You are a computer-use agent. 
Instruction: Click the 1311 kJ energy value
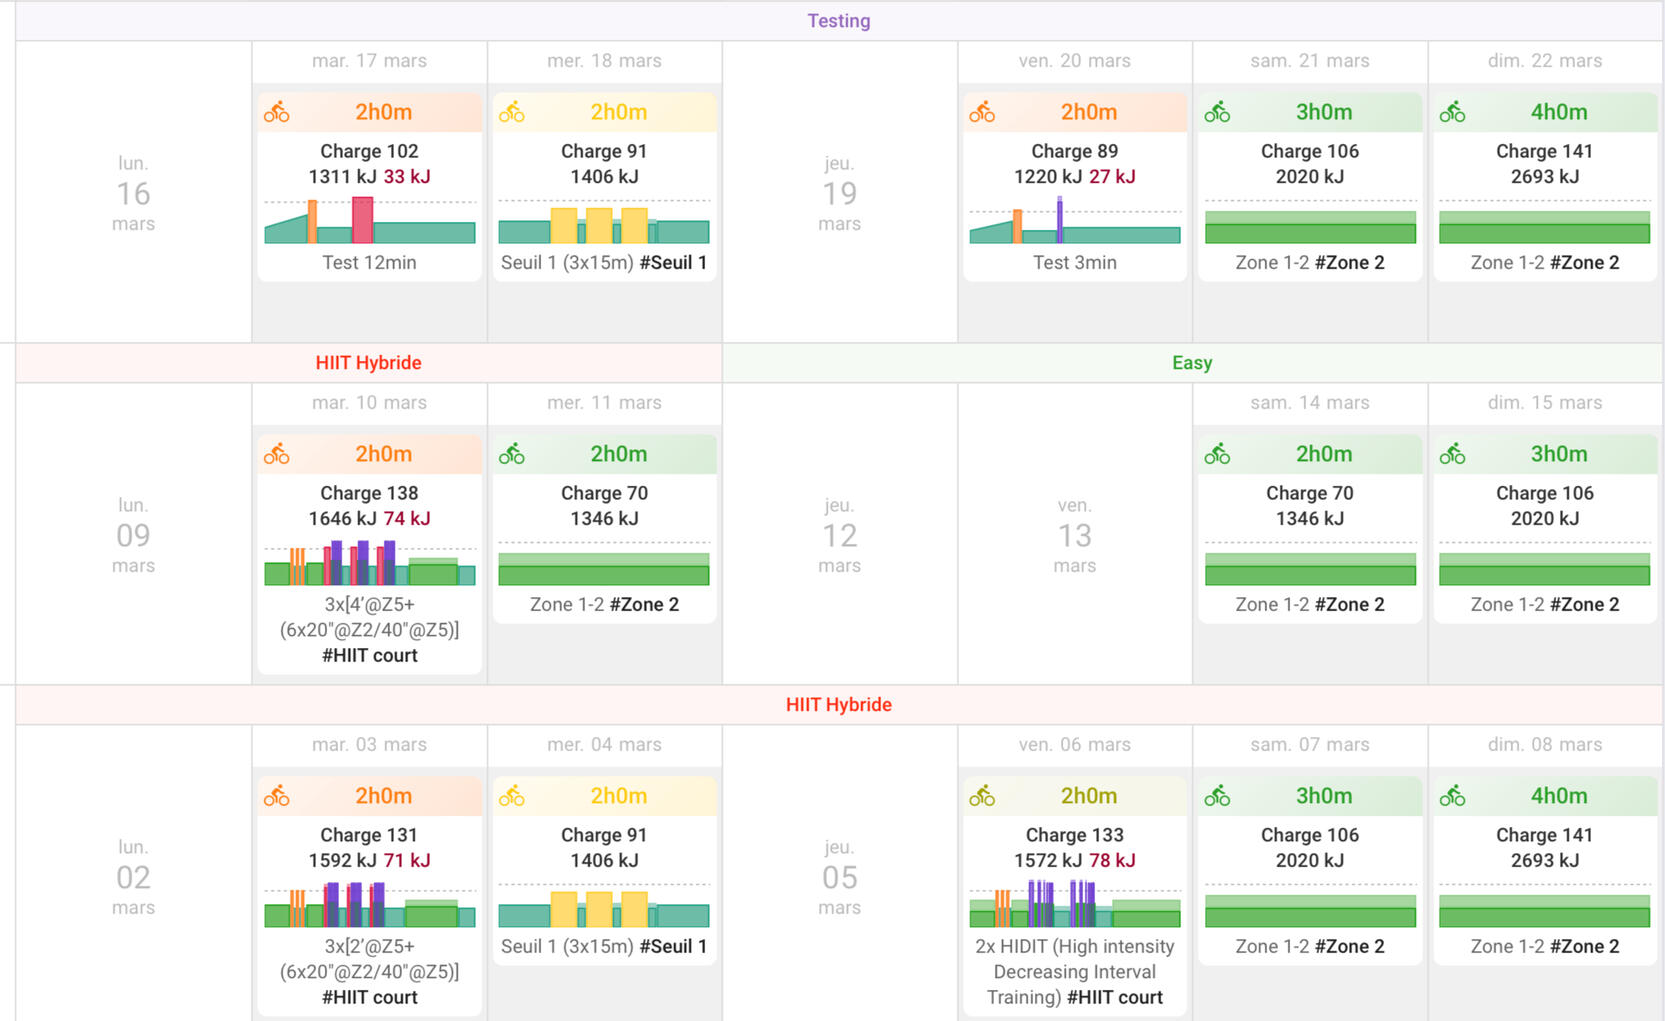click(343, 177)
